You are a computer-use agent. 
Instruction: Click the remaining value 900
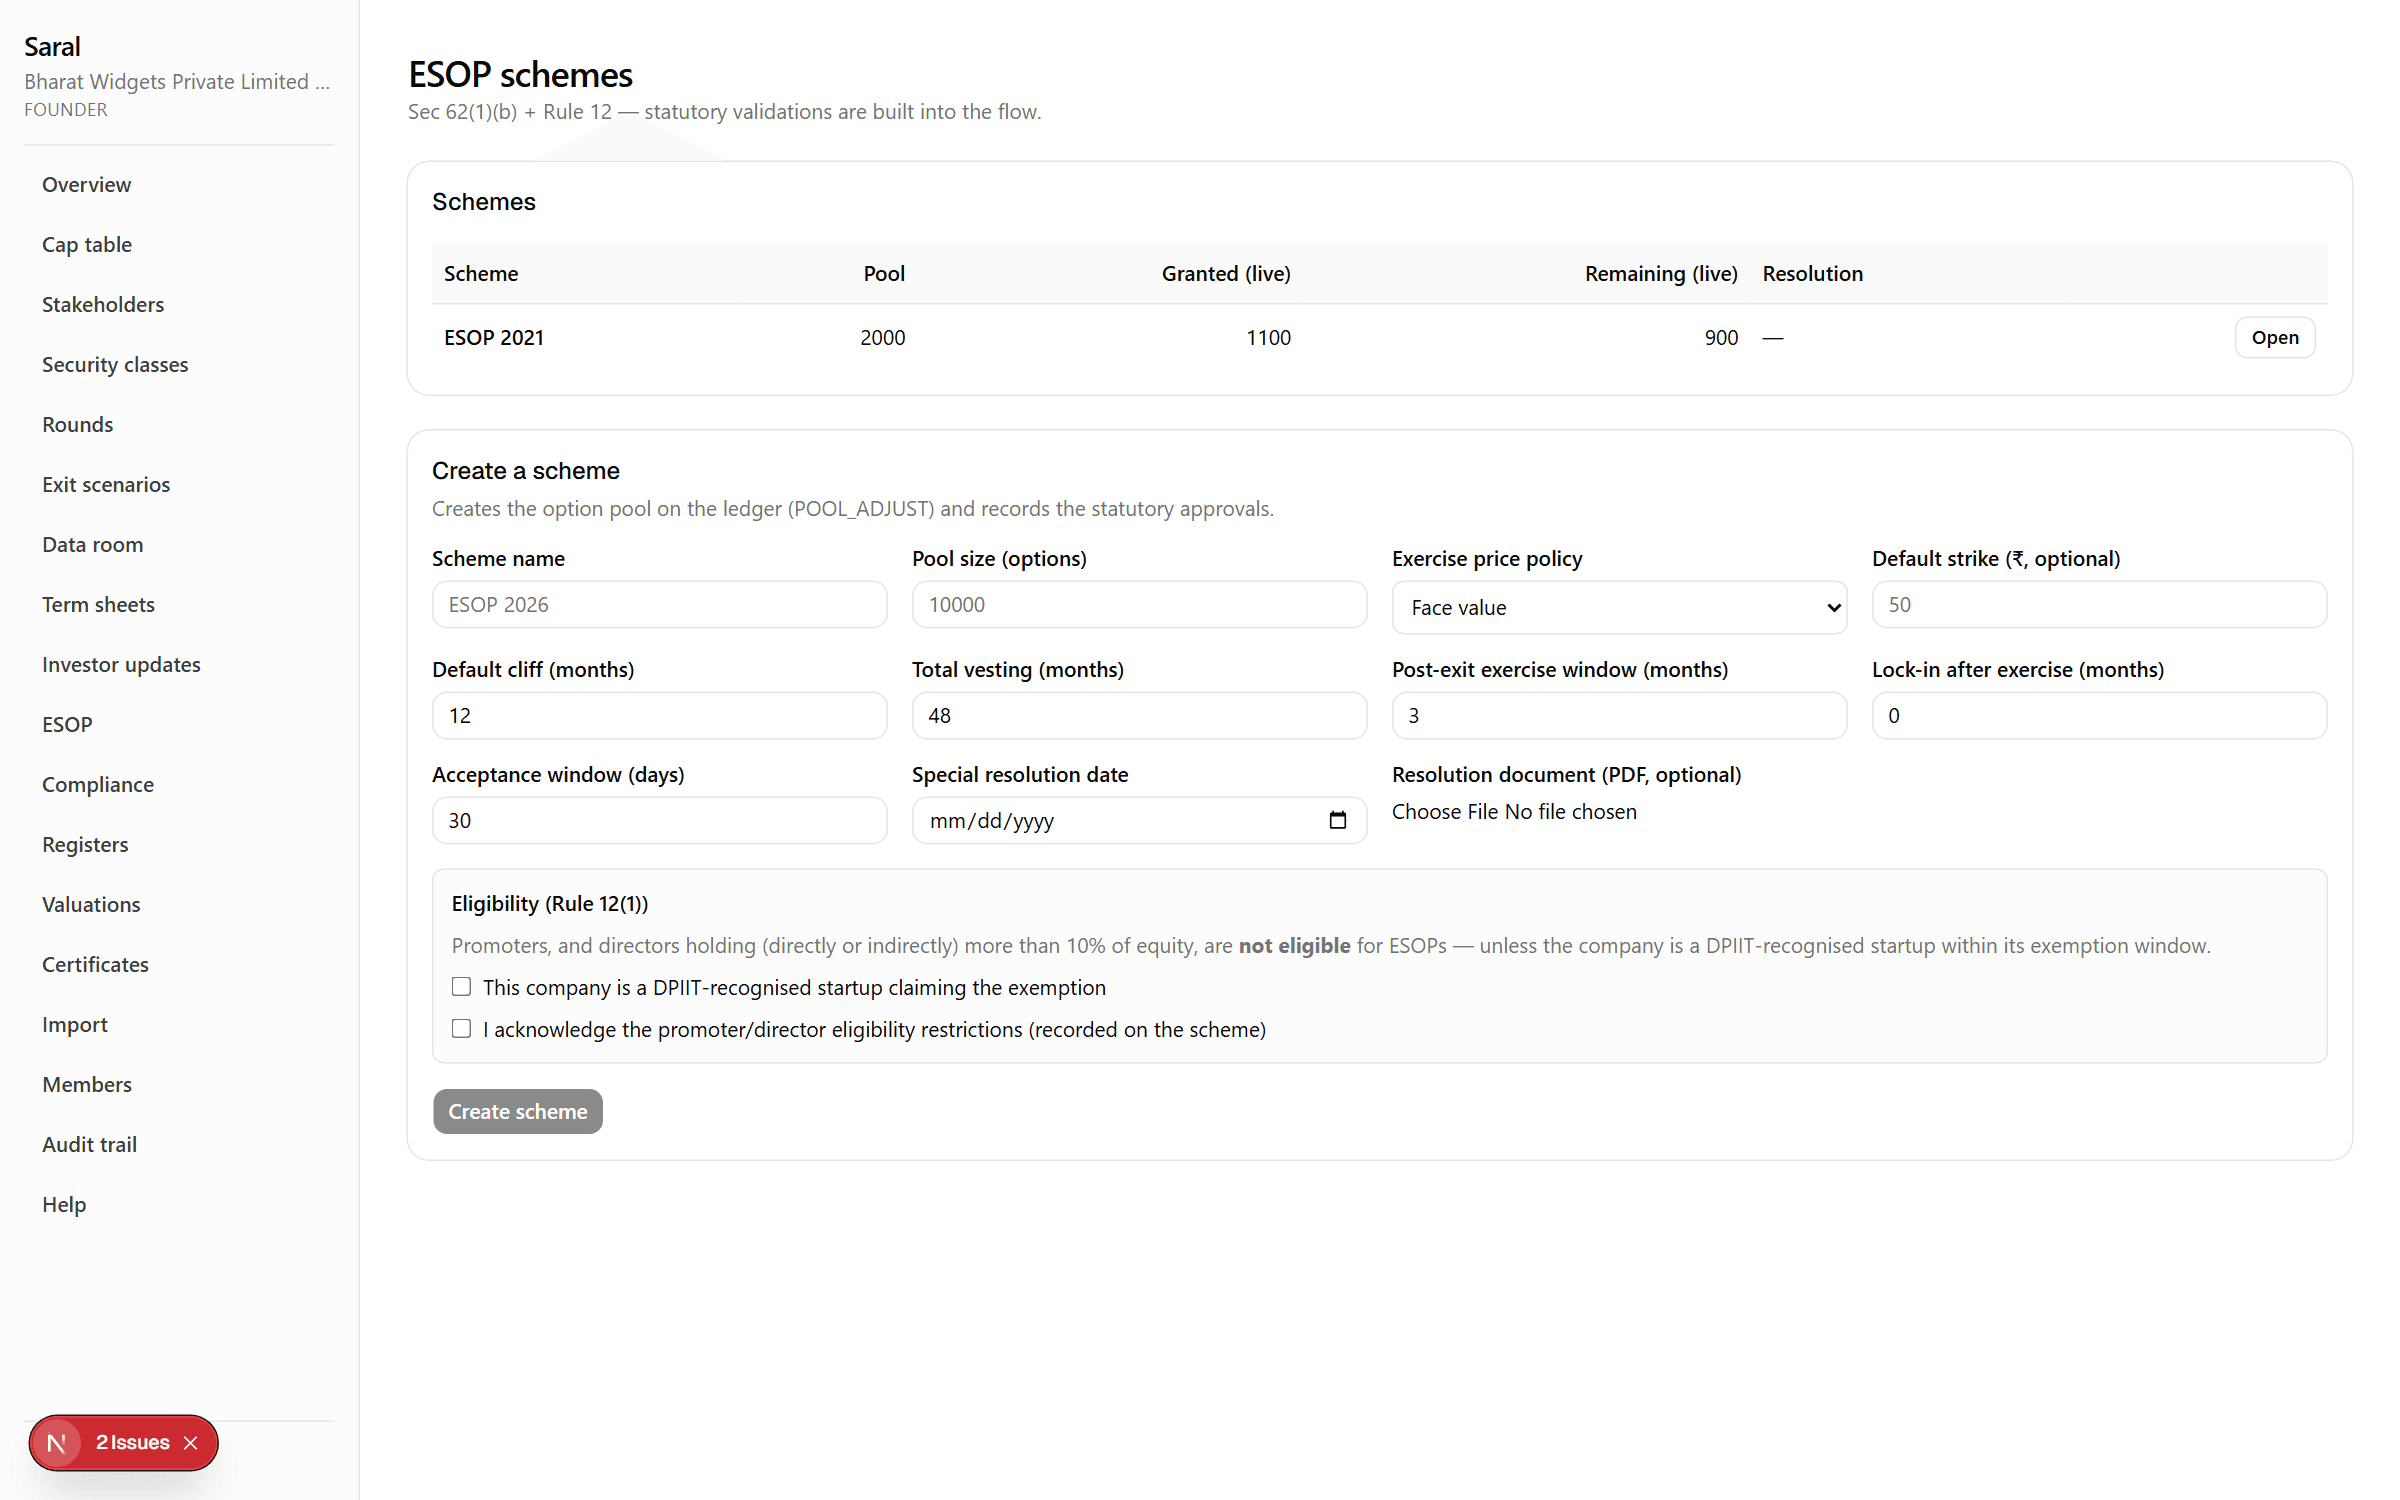pos(1721,338)
